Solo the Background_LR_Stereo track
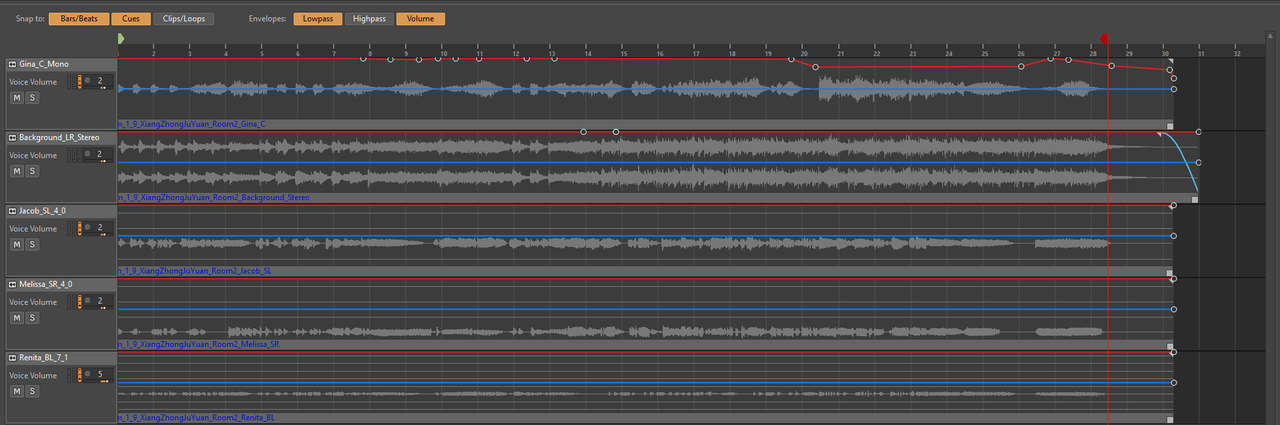 tap(32, 171)
